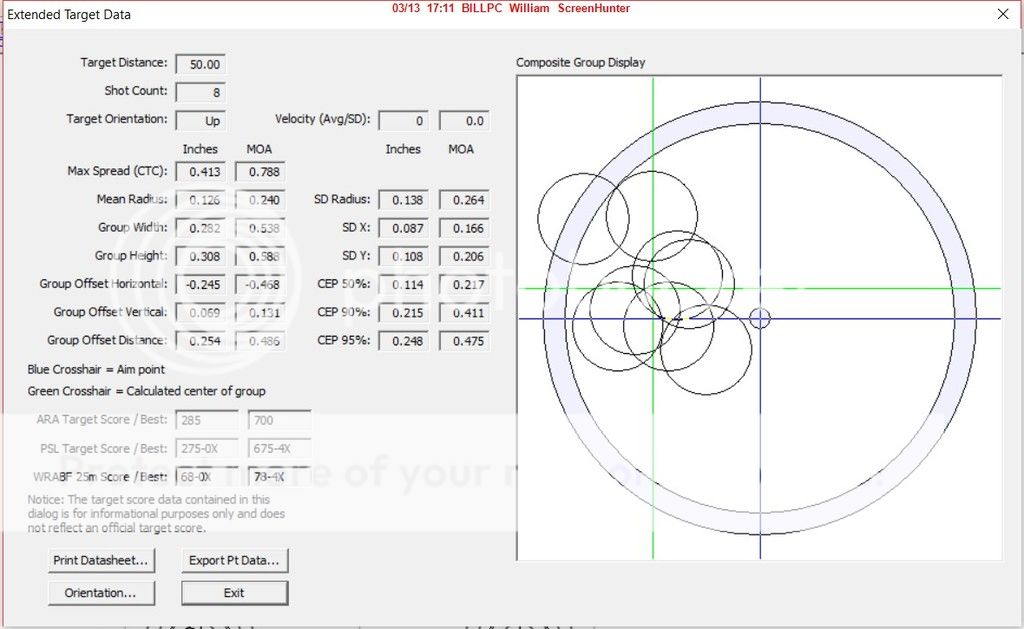
Task: Click the SD X MOA value 0.166
Action: point(464,228)
